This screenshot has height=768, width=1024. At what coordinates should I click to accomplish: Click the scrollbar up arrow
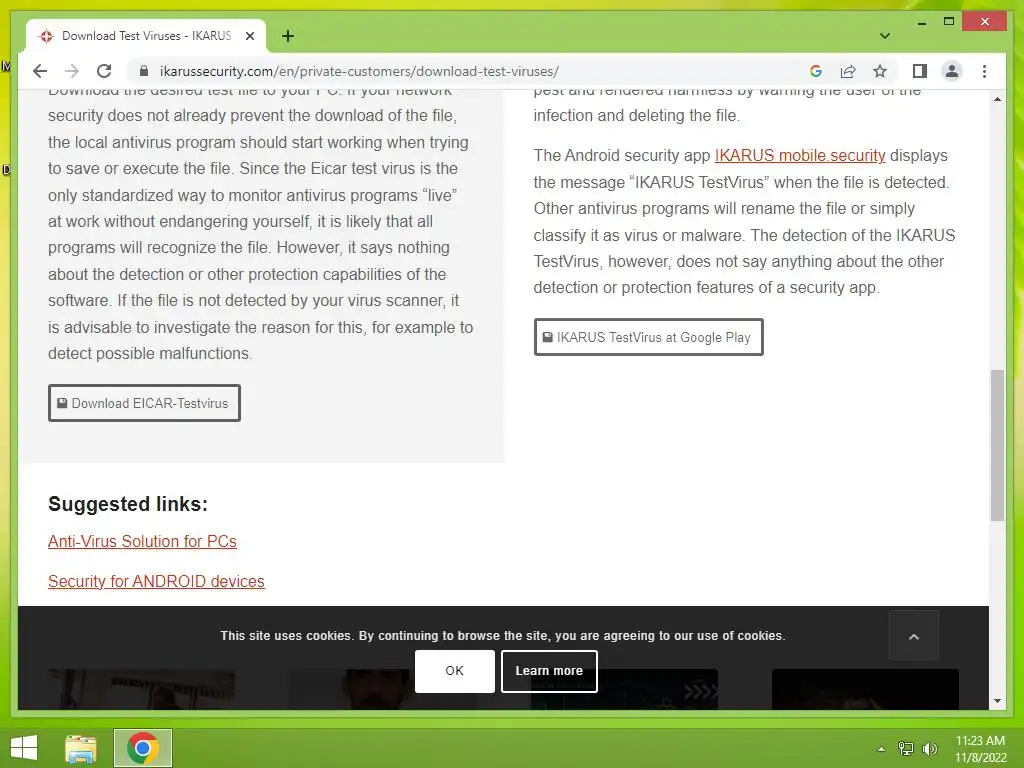pyautogui.click(x=997, y=99)
